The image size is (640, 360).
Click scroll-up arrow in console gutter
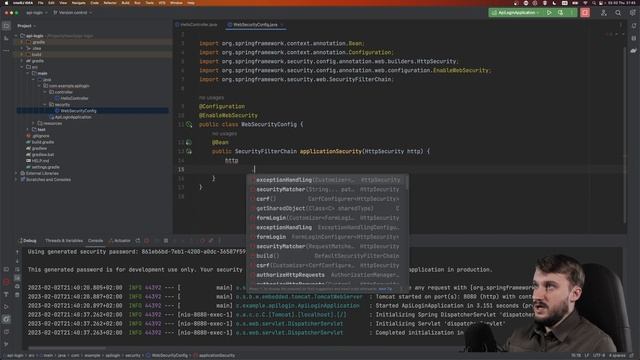click(17, 252)
